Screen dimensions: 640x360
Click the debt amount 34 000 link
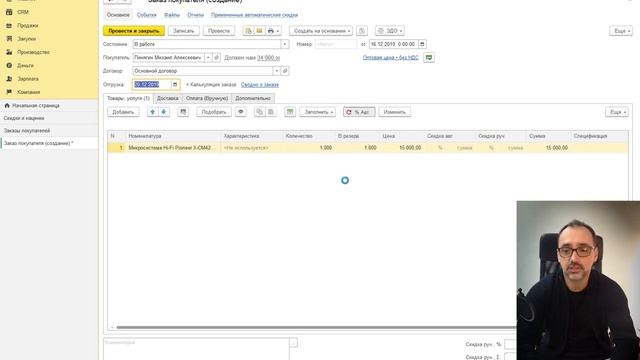click(x=268, y=58)
